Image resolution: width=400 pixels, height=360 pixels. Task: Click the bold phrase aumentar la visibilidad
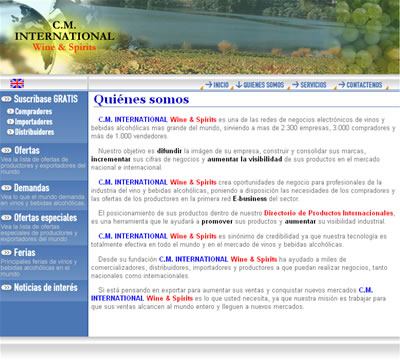coord(245,159)
